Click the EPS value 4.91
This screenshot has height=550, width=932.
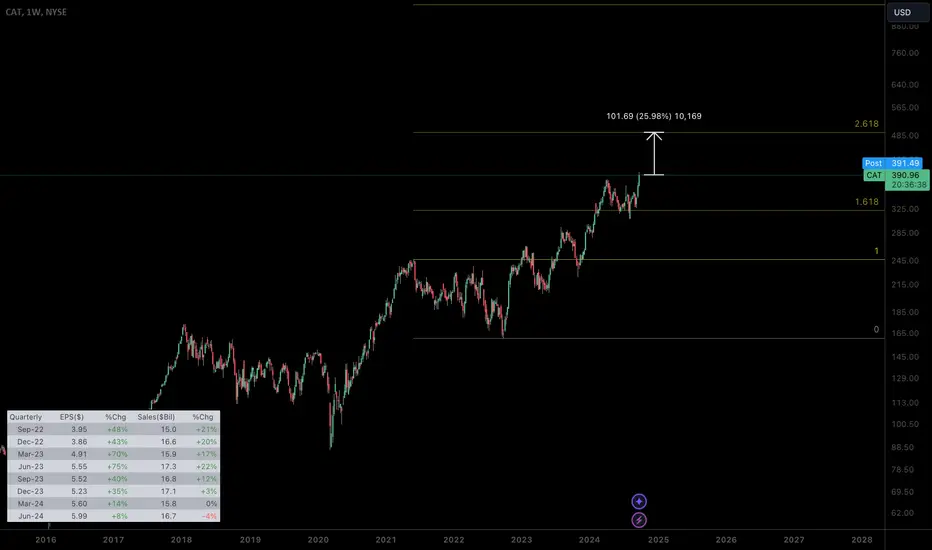tap(79, 454)
